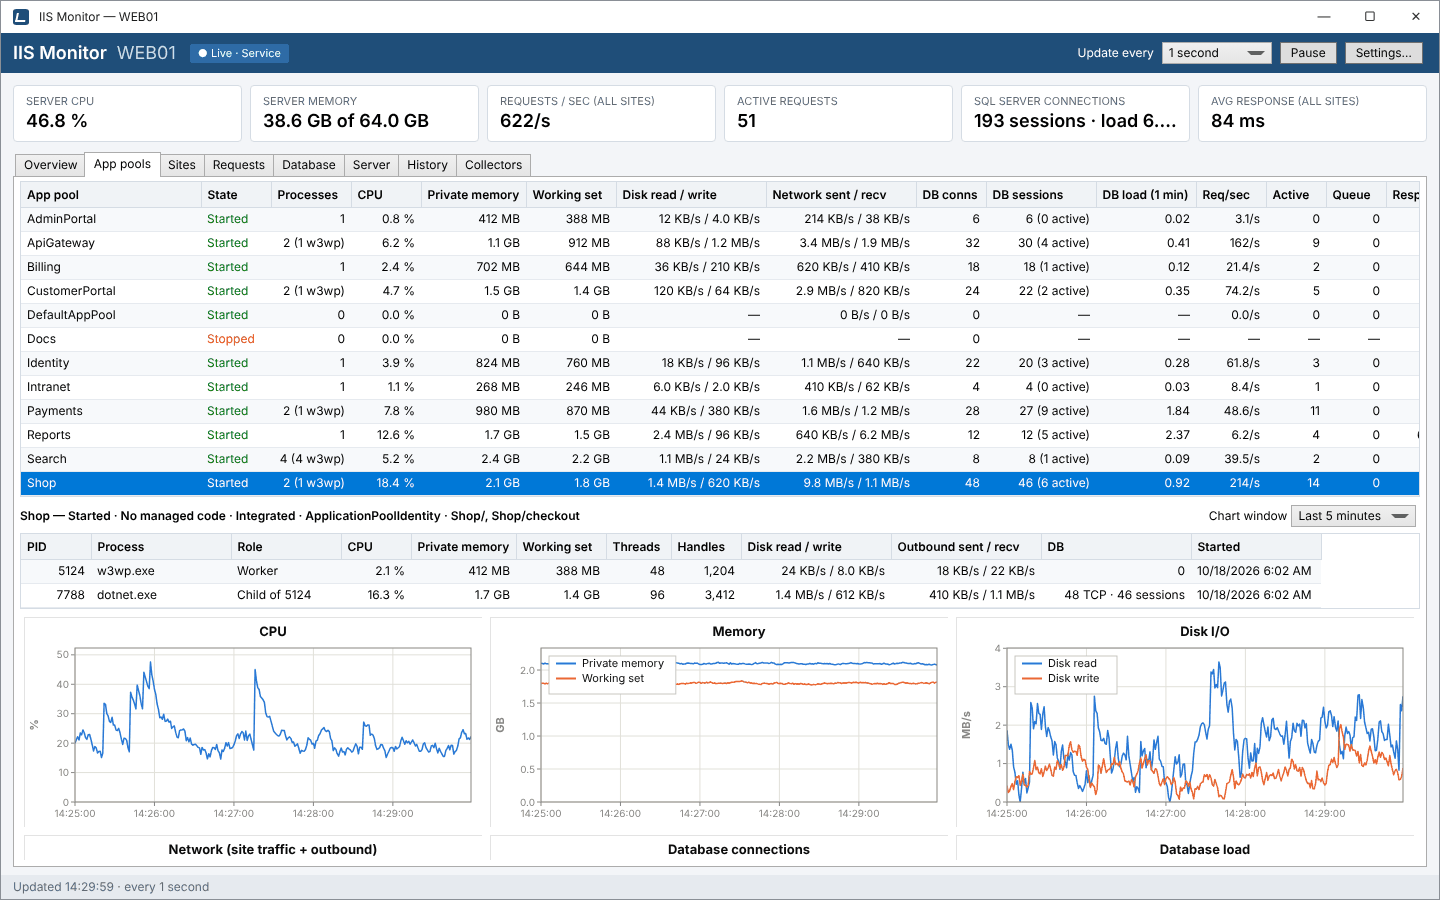
Task: Switch to the Overview tab
Action: 50,165
